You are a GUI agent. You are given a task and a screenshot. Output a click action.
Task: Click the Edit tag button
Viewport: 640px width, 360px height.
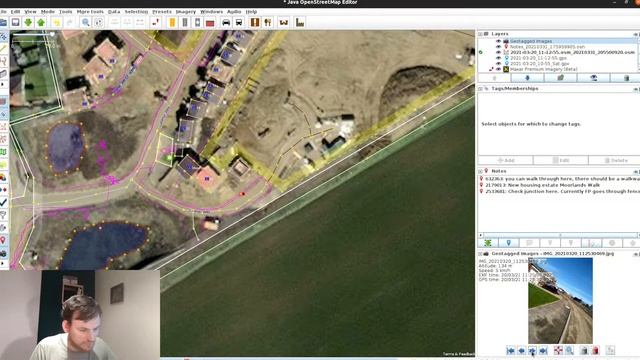[x=561, y=160]
